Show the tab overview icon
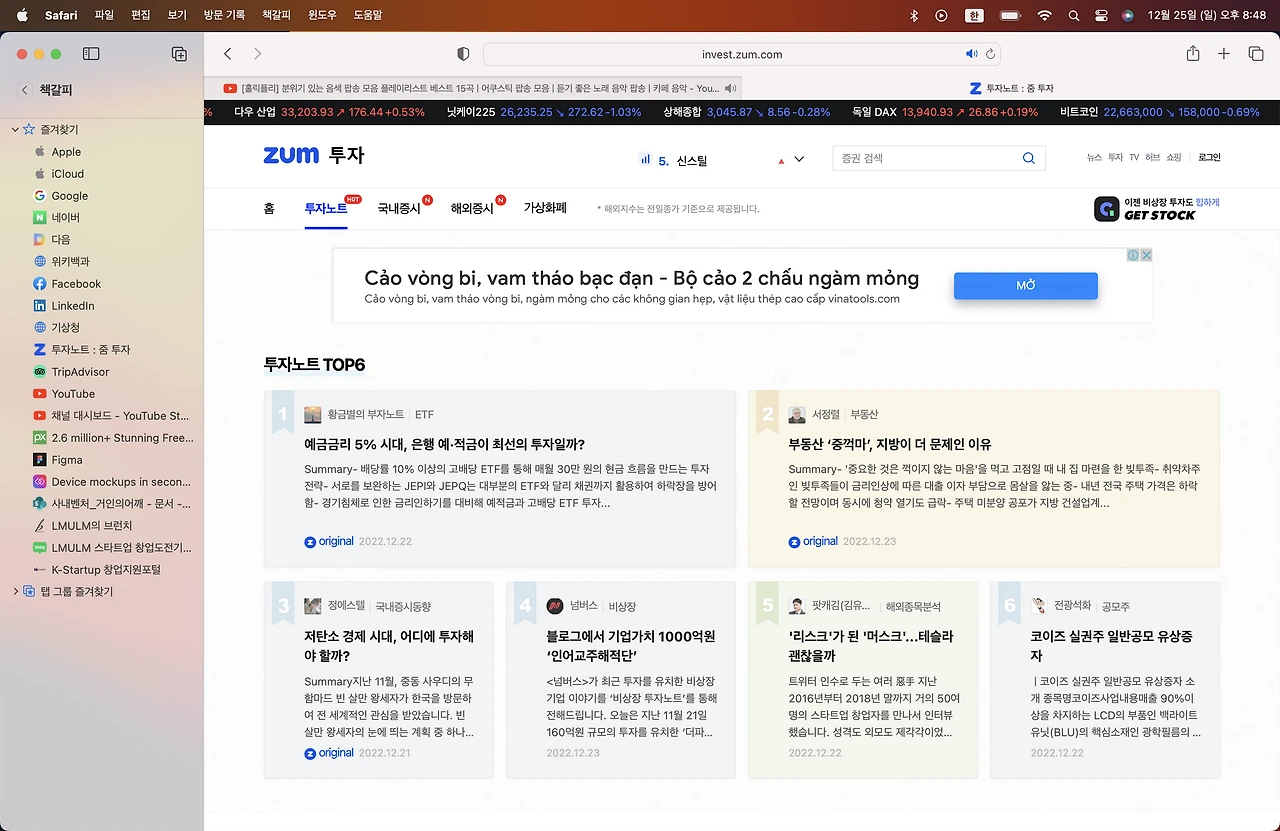The width and height of the screenshot is (1280, 831). coord(1256,54)
